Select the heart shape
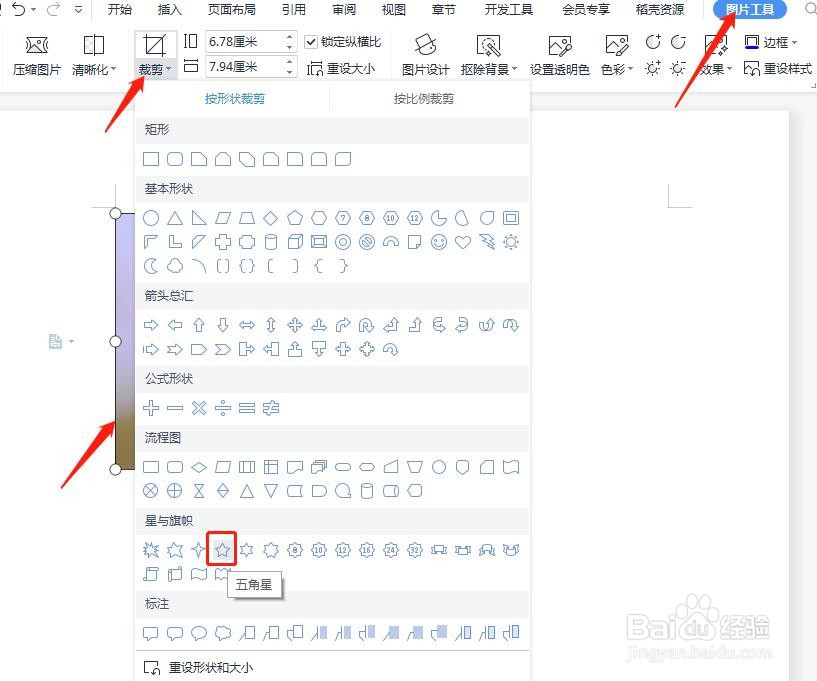Image resolution: width=817 pixels, height=681 pixels. coord(463,242)
